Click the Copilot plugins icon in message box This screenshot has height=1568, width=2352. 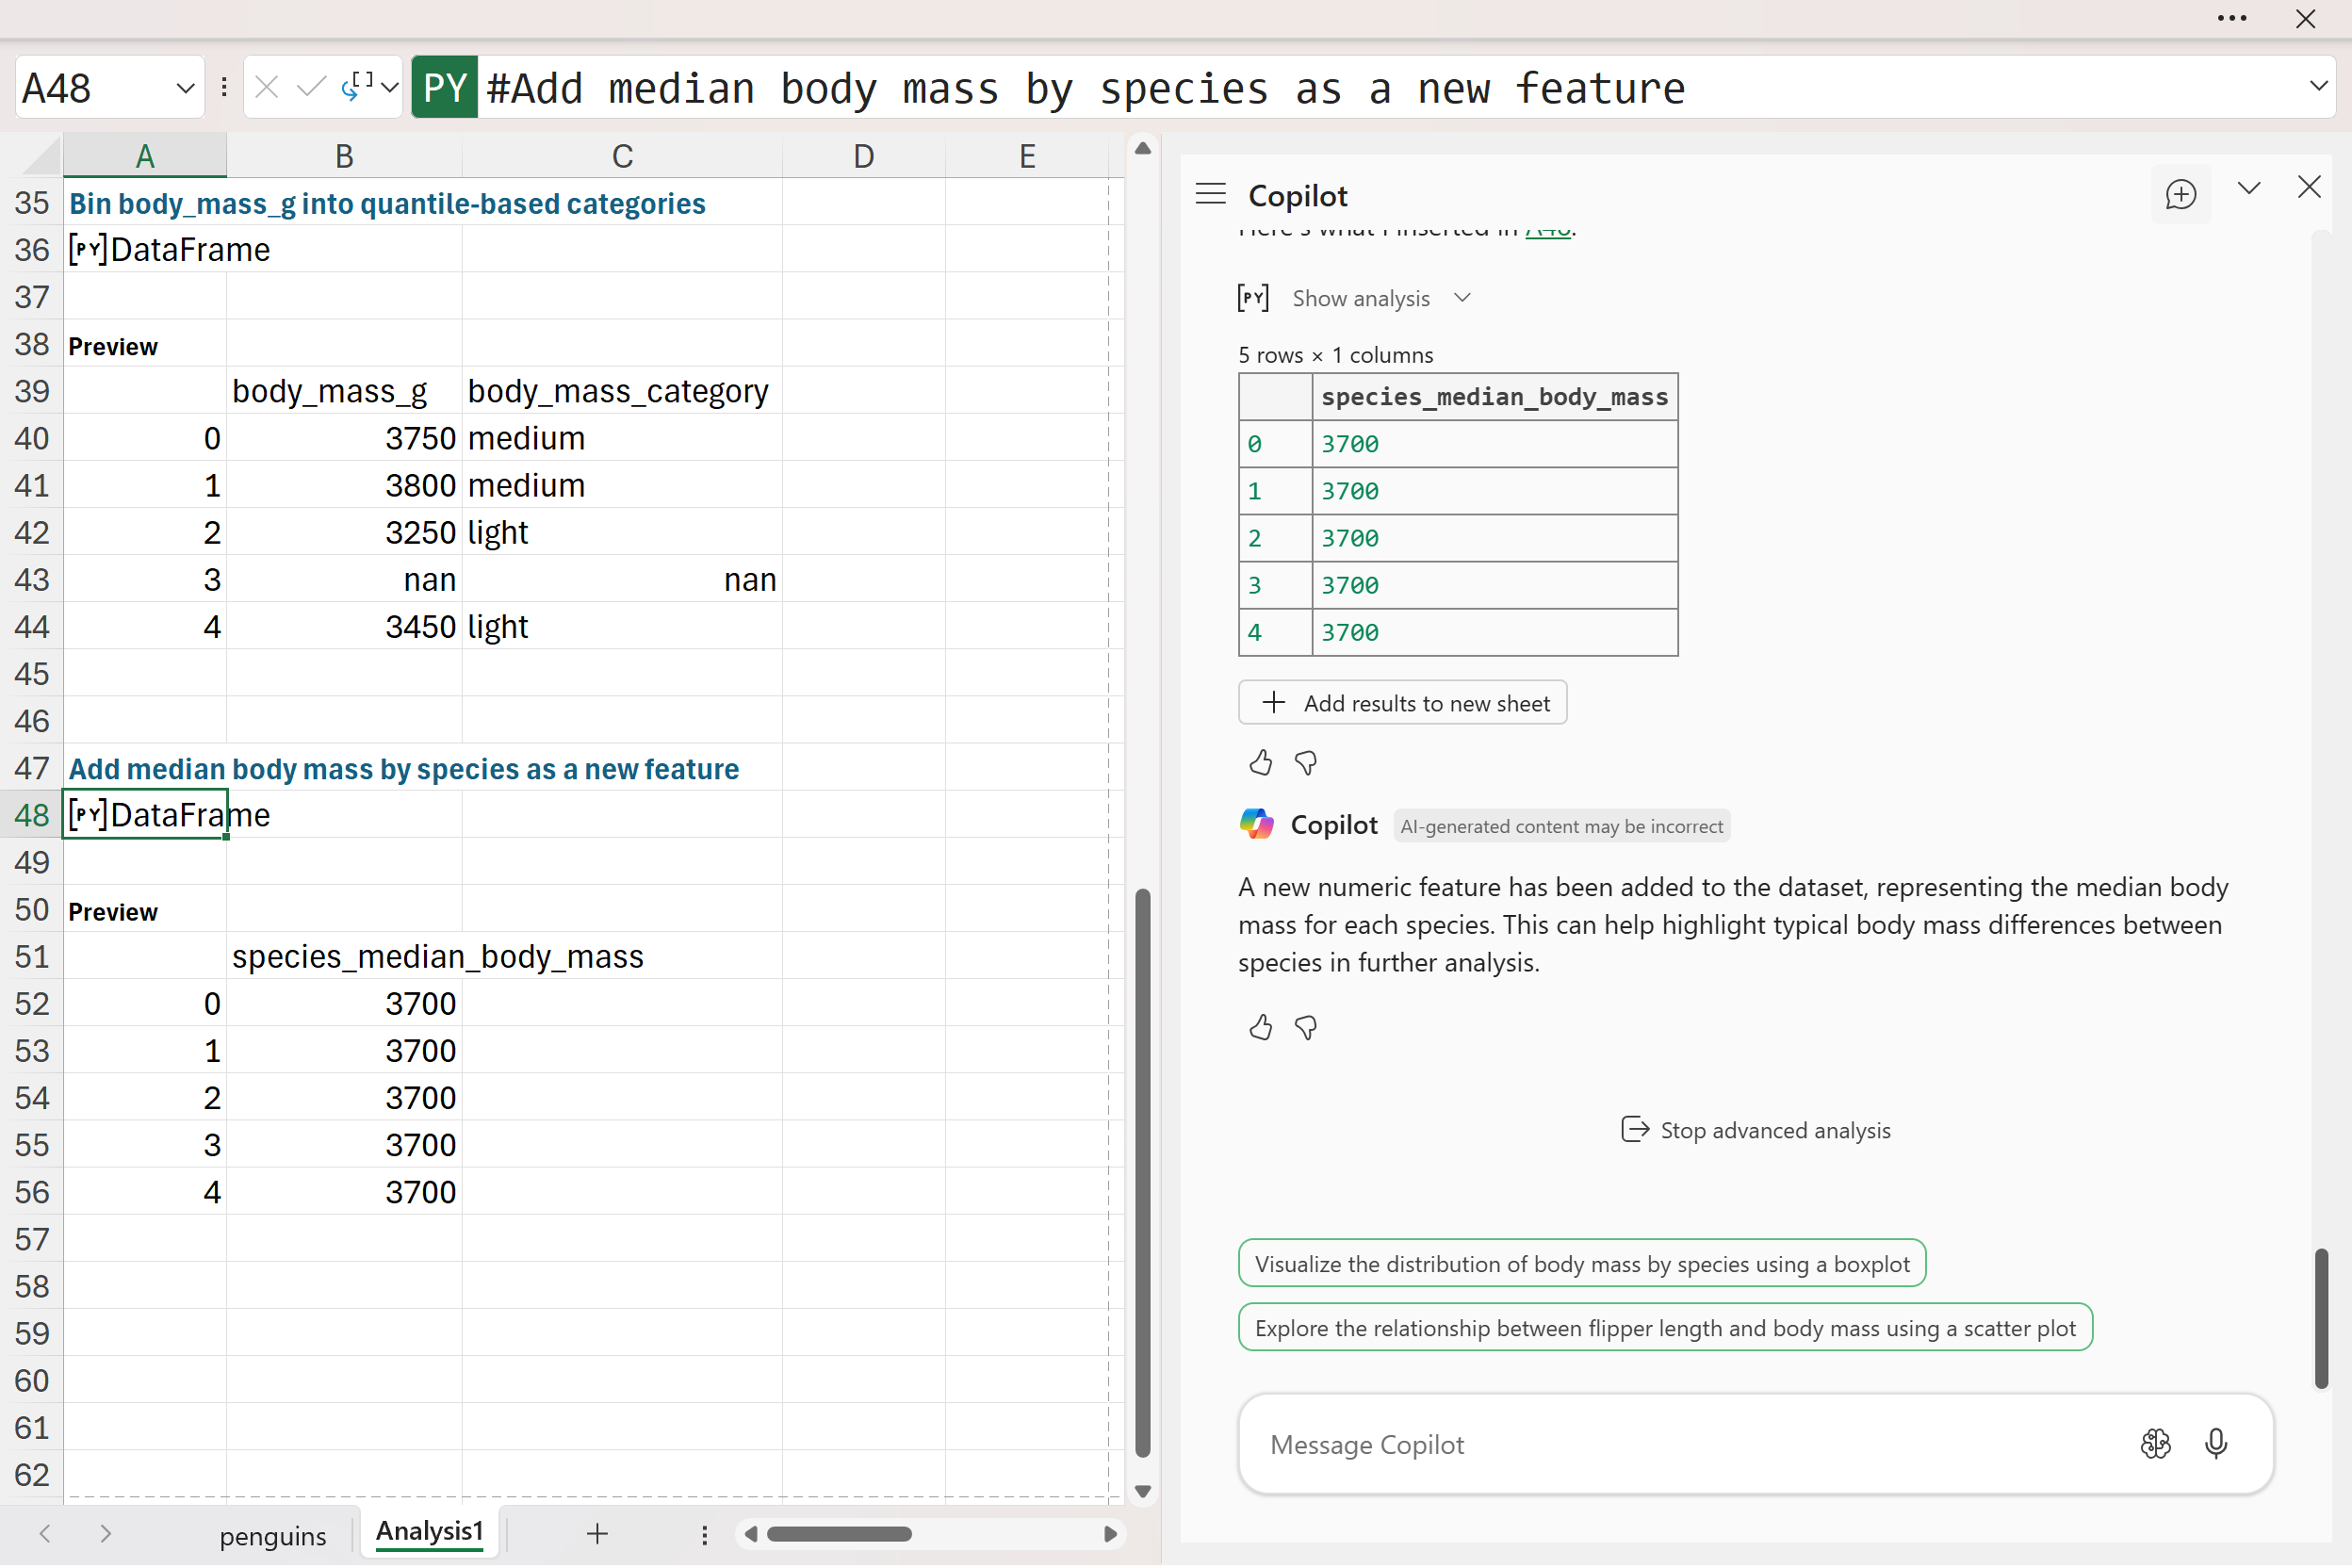click(2155, 1444)
